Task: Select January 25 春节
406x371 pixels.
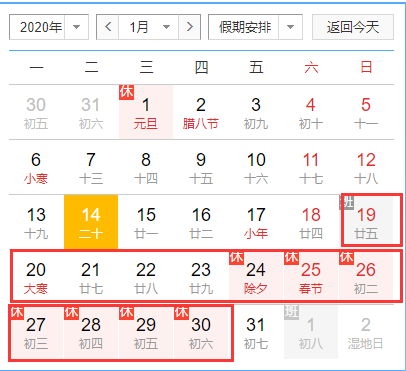Action: (311, 277)
